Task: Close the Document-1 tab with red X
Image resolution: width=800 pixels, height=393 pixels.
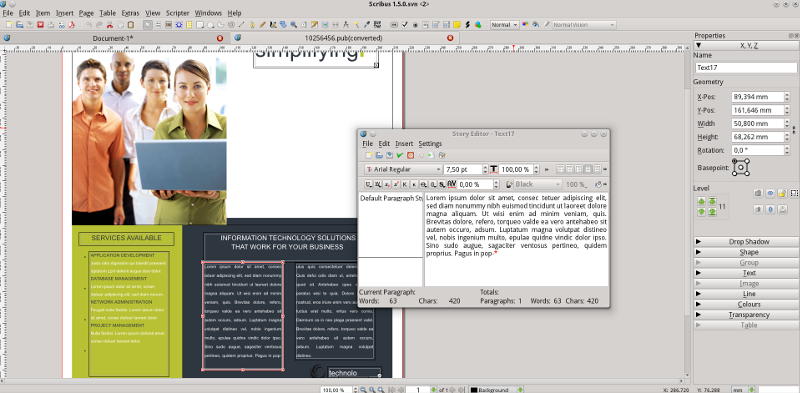Action: pos(220,38)
